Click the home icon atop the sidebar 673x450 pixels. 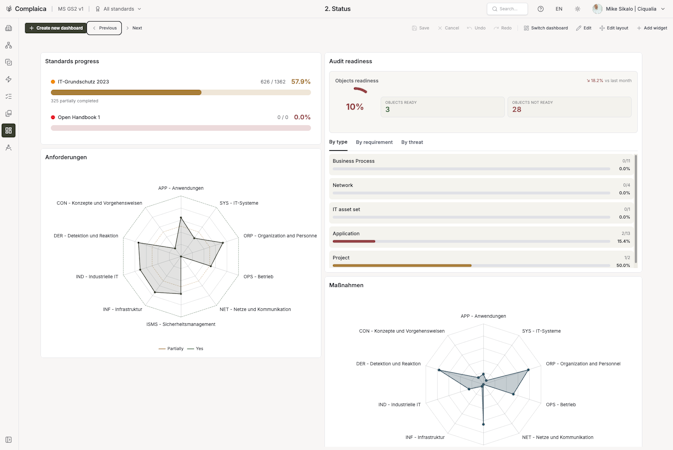[x=9, y=28]
